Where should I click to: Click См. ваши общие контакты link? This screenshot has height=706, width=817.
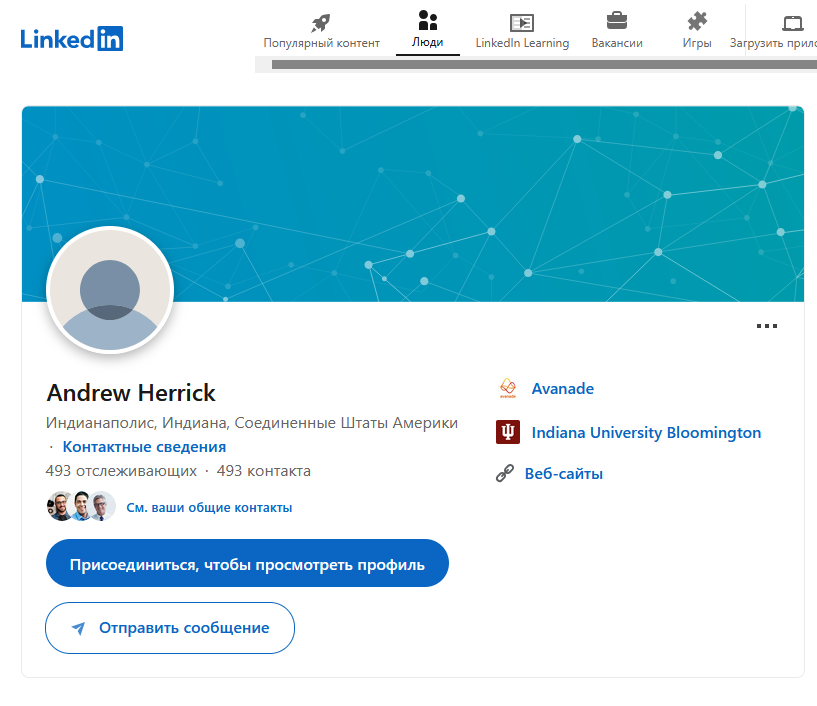click(x=209, y=508)
